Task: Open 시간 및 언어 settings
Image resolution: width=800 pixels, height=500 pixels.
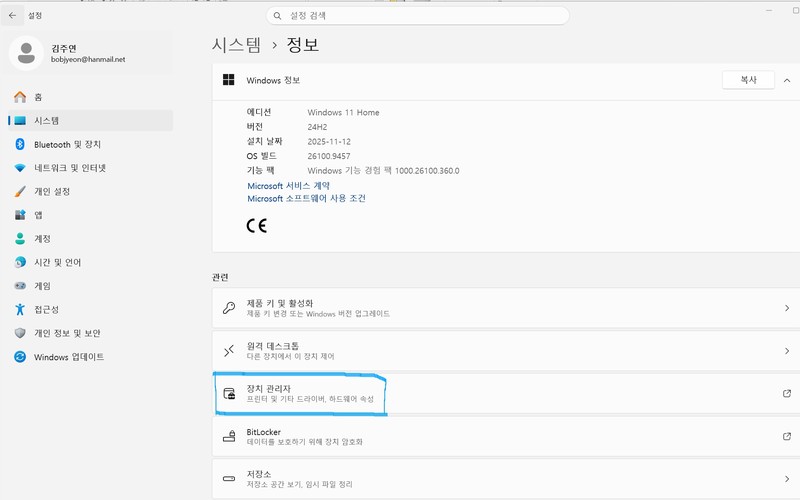Action: [90, 262]
